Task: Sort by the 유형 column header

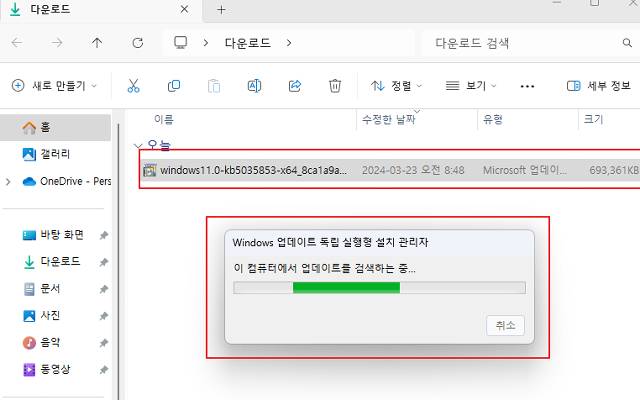Action: click(x=493, y=119)
